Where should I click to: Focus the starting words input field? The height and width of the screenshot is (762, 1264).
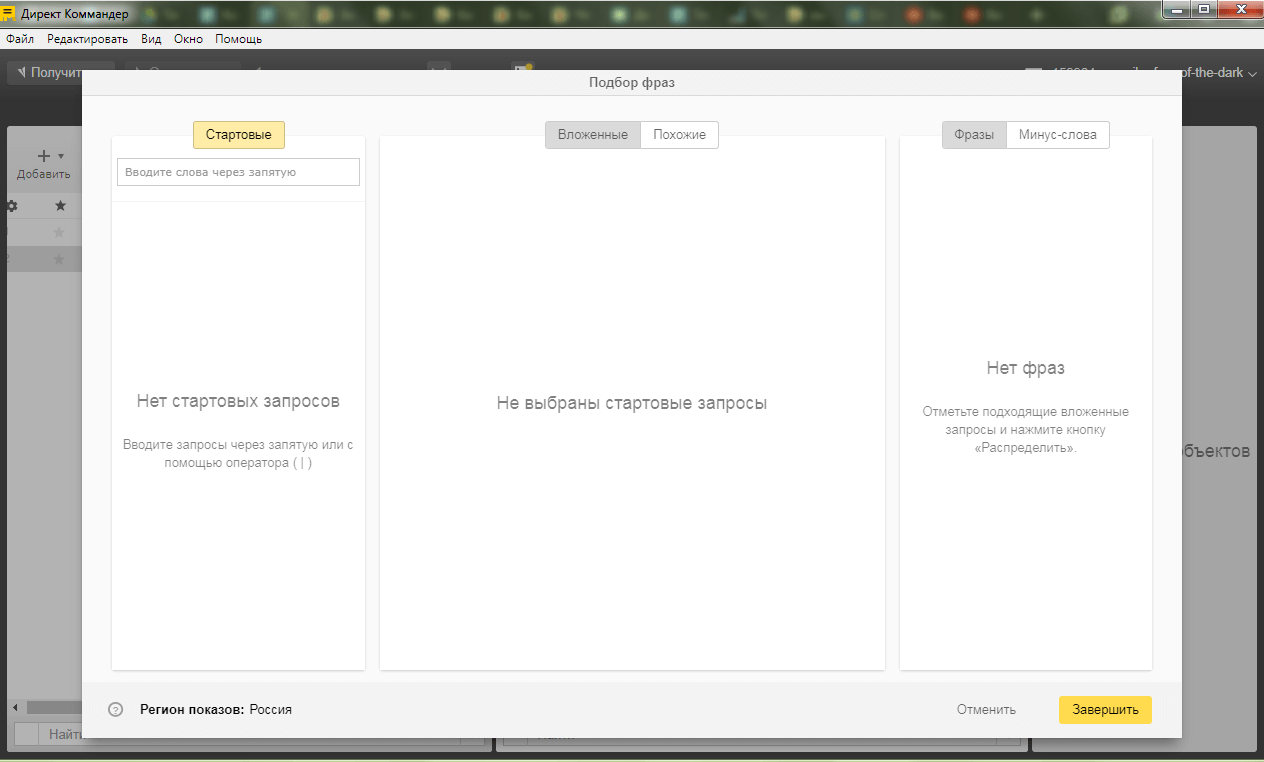[x=238, y=172]
